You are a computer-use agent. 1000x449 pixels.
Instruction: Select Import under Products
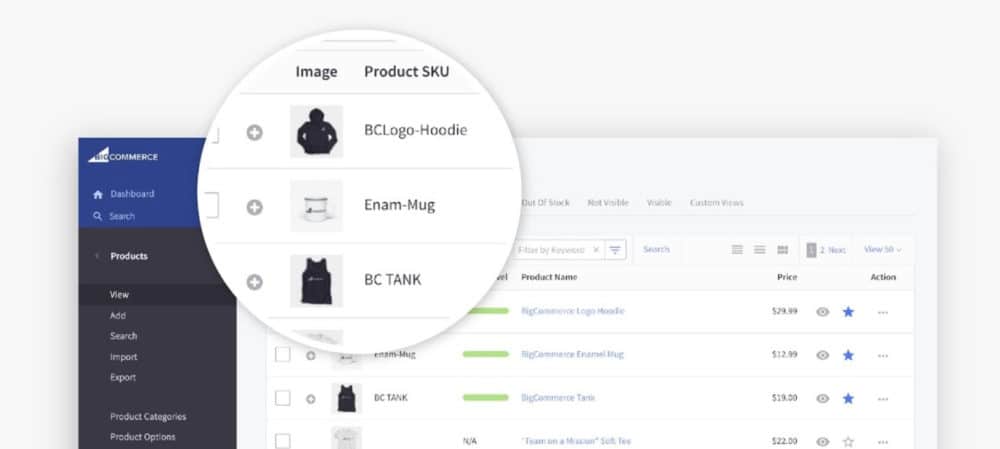coord(124,357)
